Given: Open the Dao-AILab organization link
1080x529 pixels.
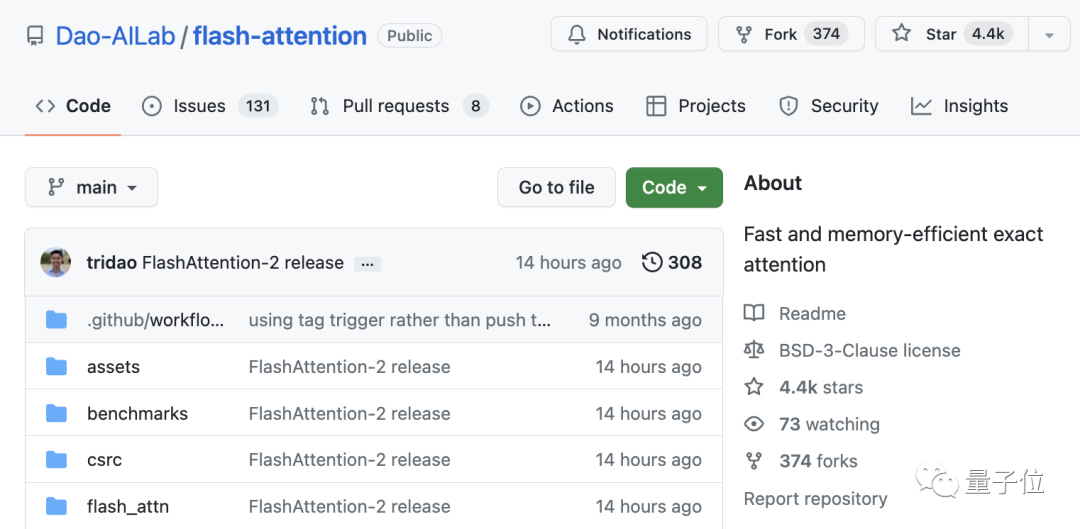Looking at the screenshot, I should click(x=115, y=36).
